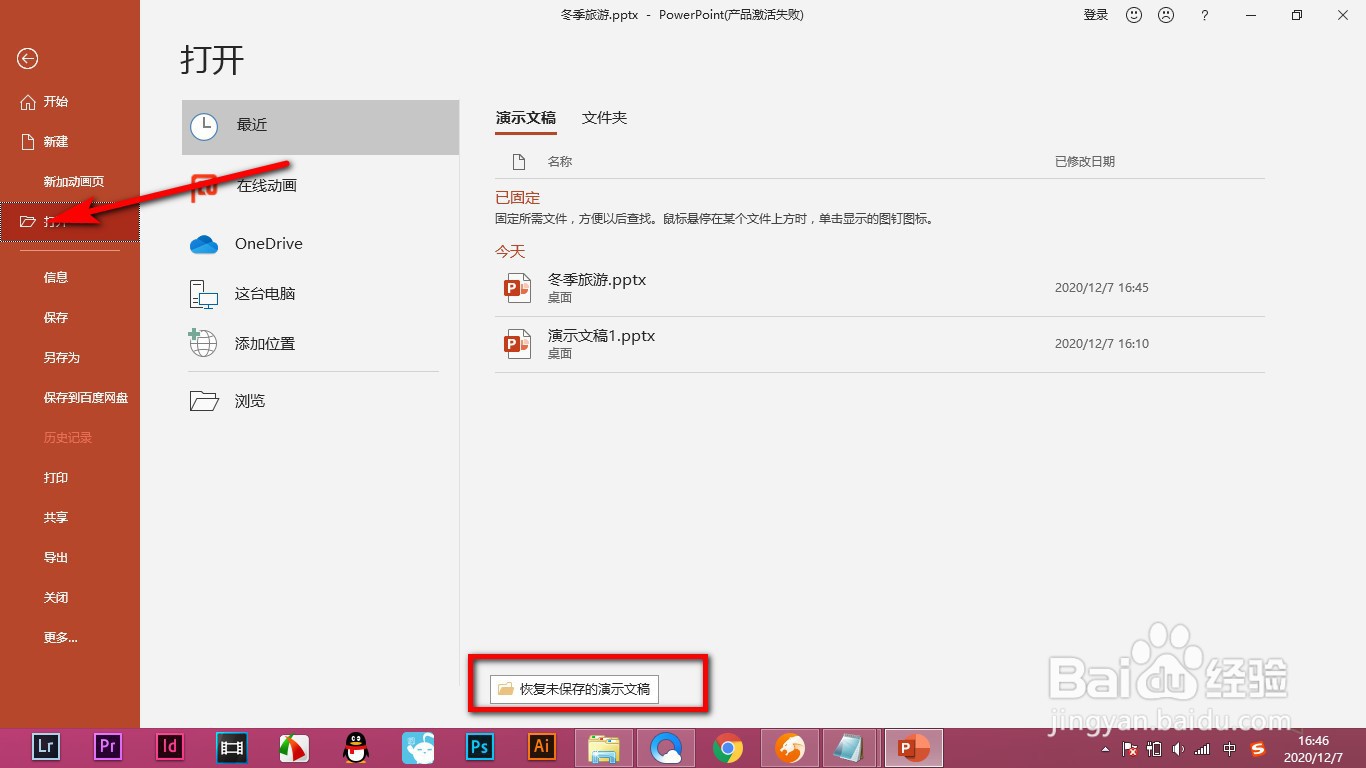Launch Premiere Pro from the taskbar
The image size is (1366, 768).
point(108,748)
